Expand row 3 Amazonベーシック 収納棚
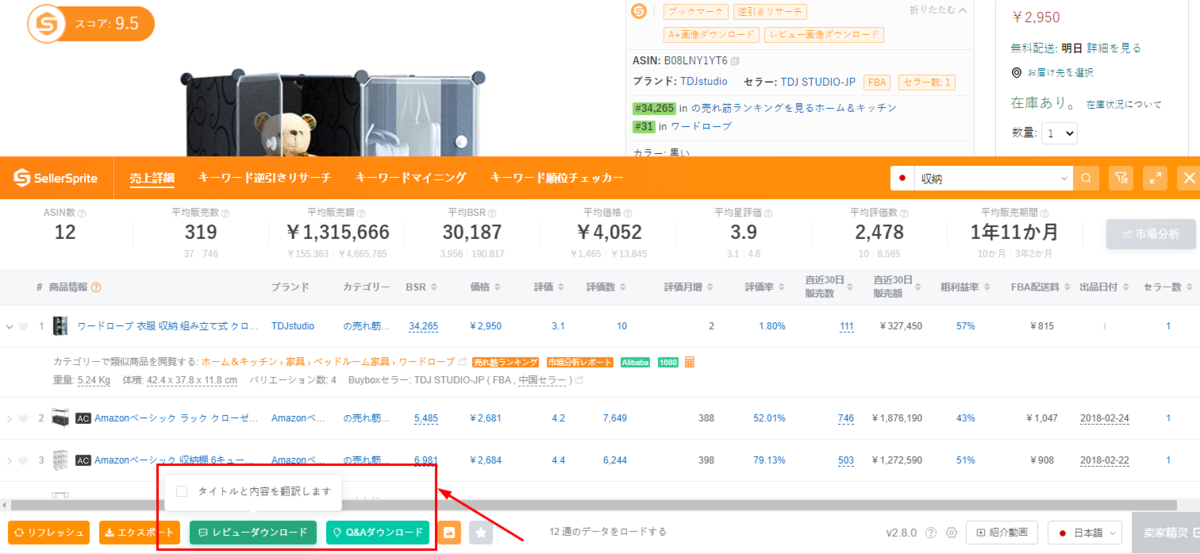Image resolution: width=1200 pixels, height=554 pixels. 9,461
